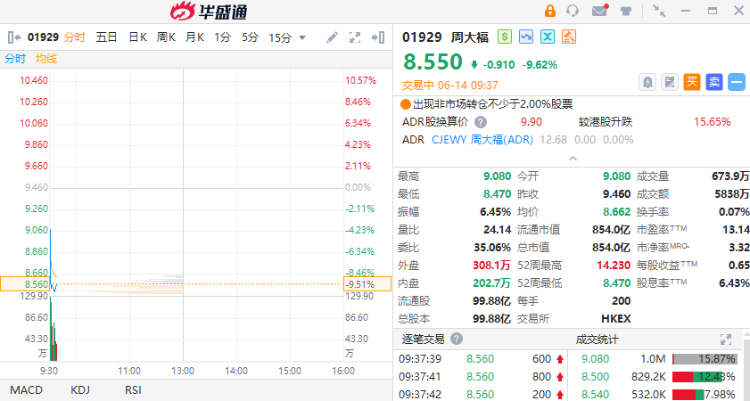Open the messages envelope icon
This screenshot has width=750, height=401.
coord(600,11)
